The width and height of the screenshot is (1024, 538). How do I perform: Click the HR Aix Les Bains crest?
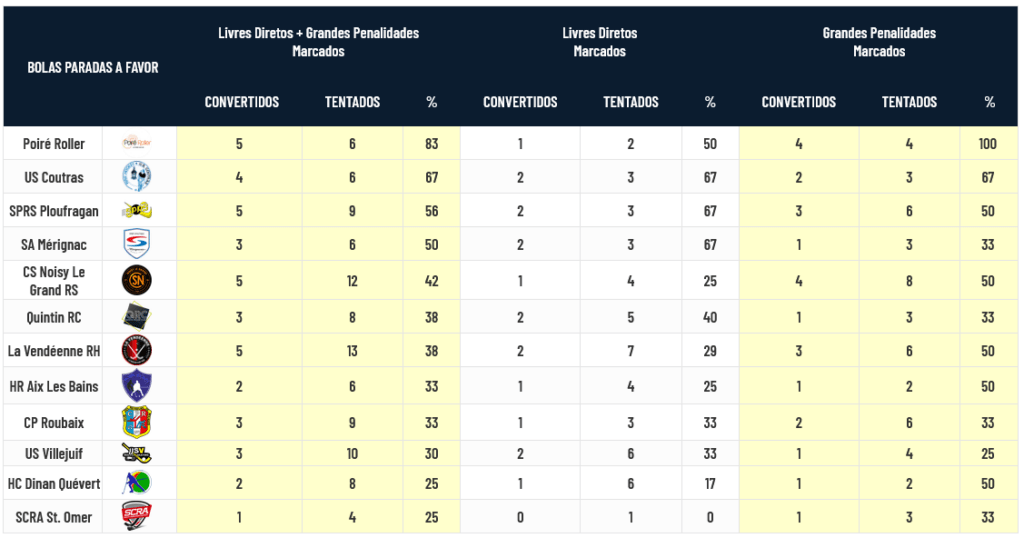137,386
